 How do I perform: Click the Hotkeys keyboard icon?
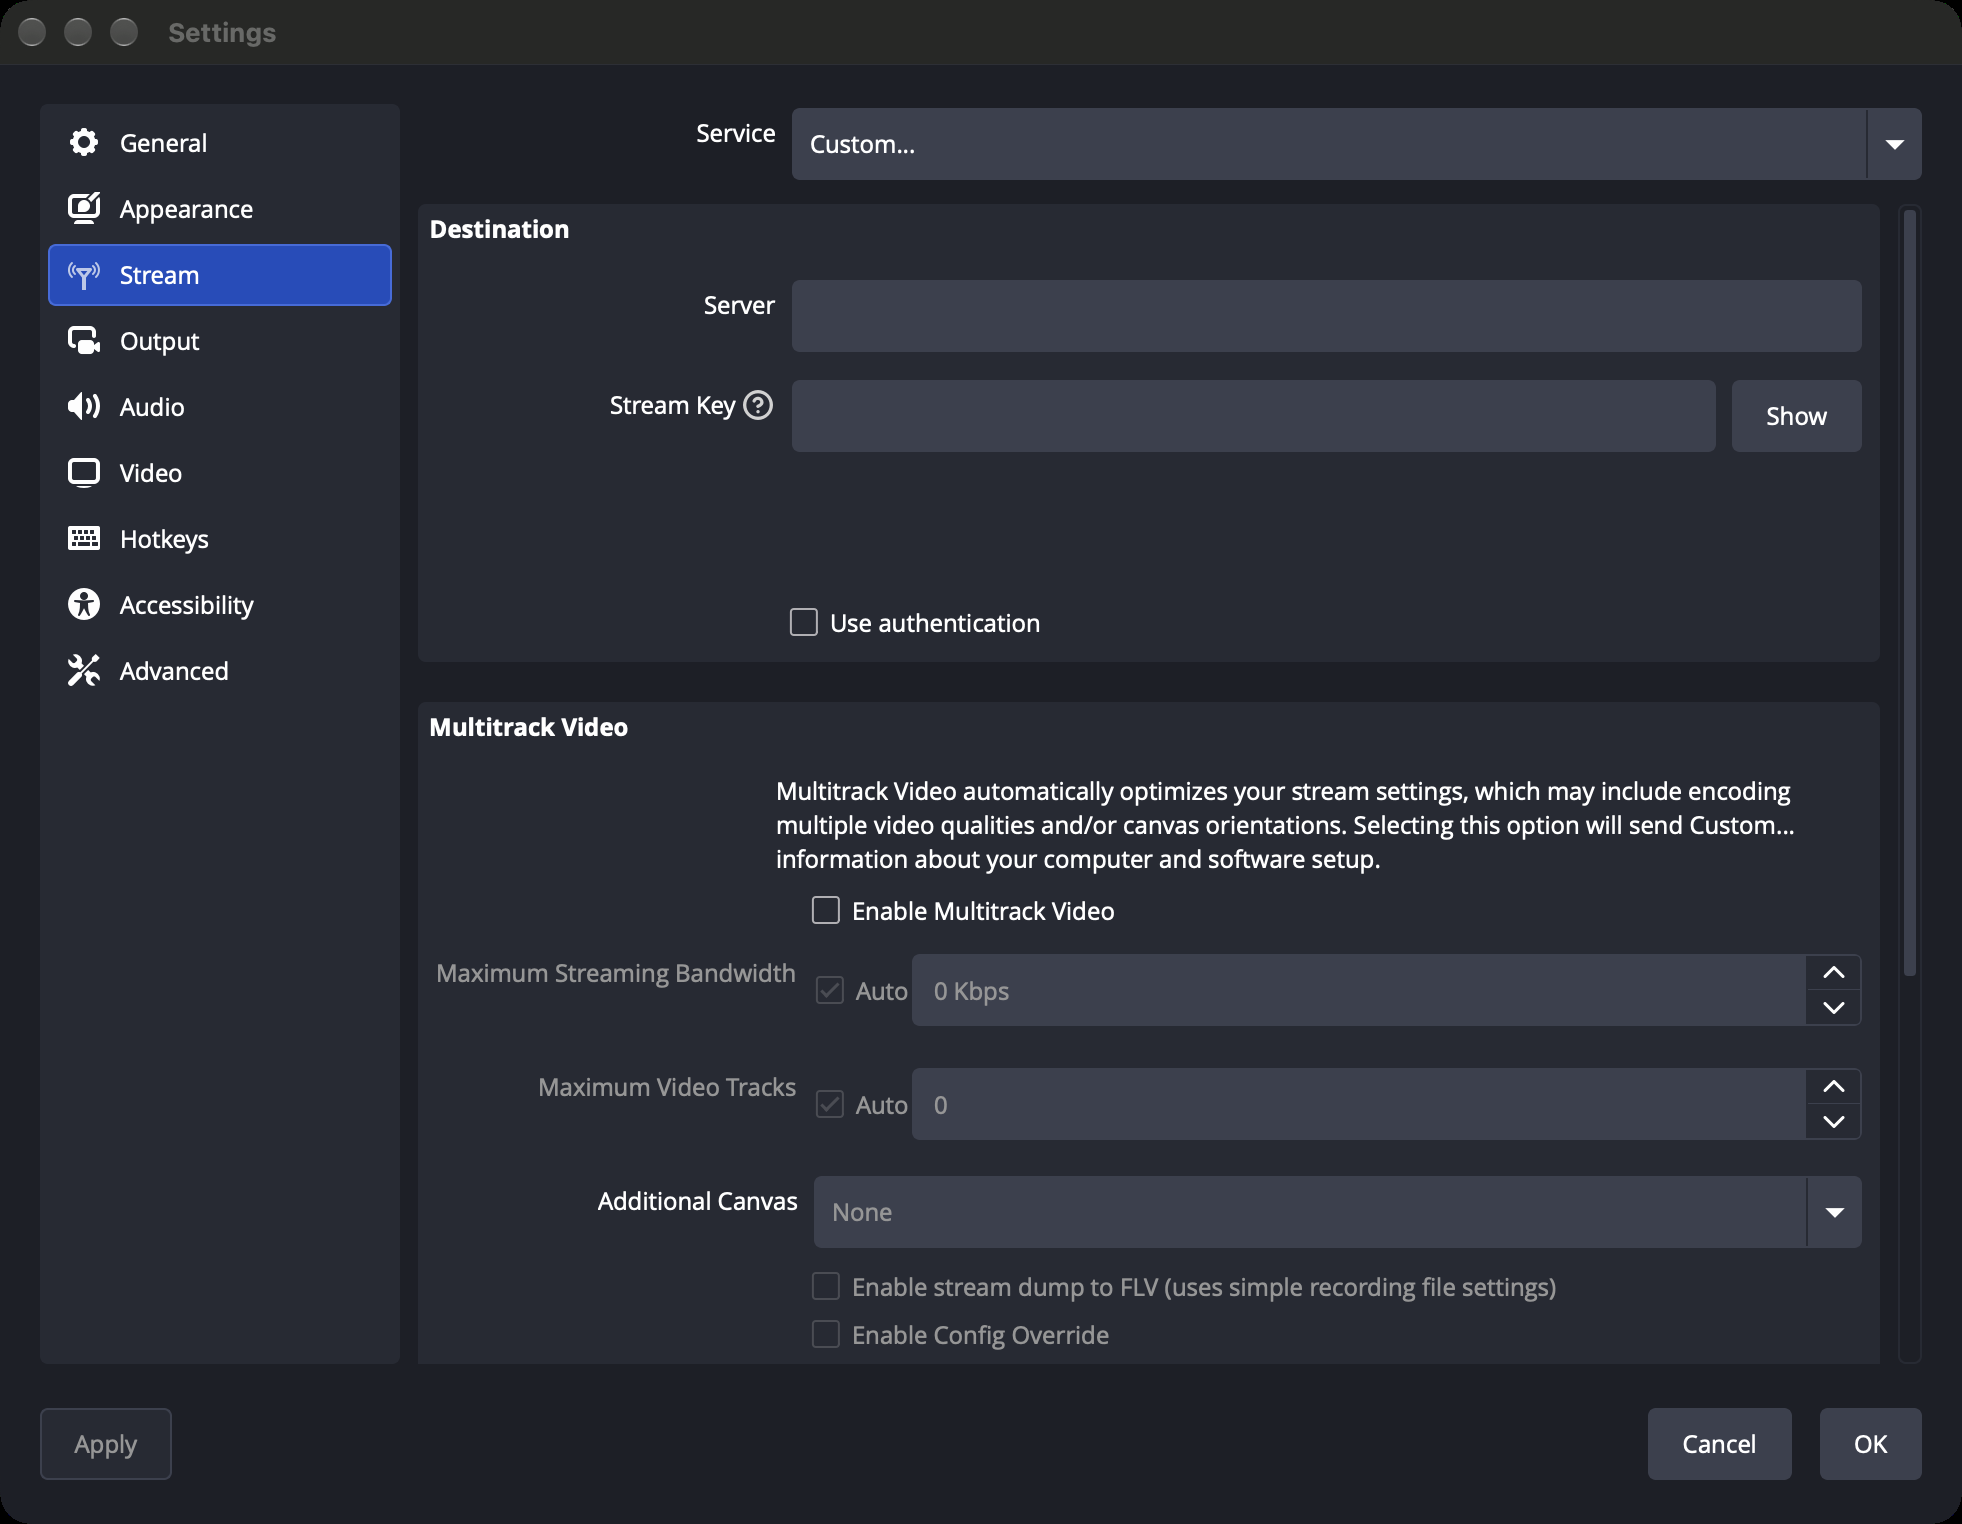point(84,539)
